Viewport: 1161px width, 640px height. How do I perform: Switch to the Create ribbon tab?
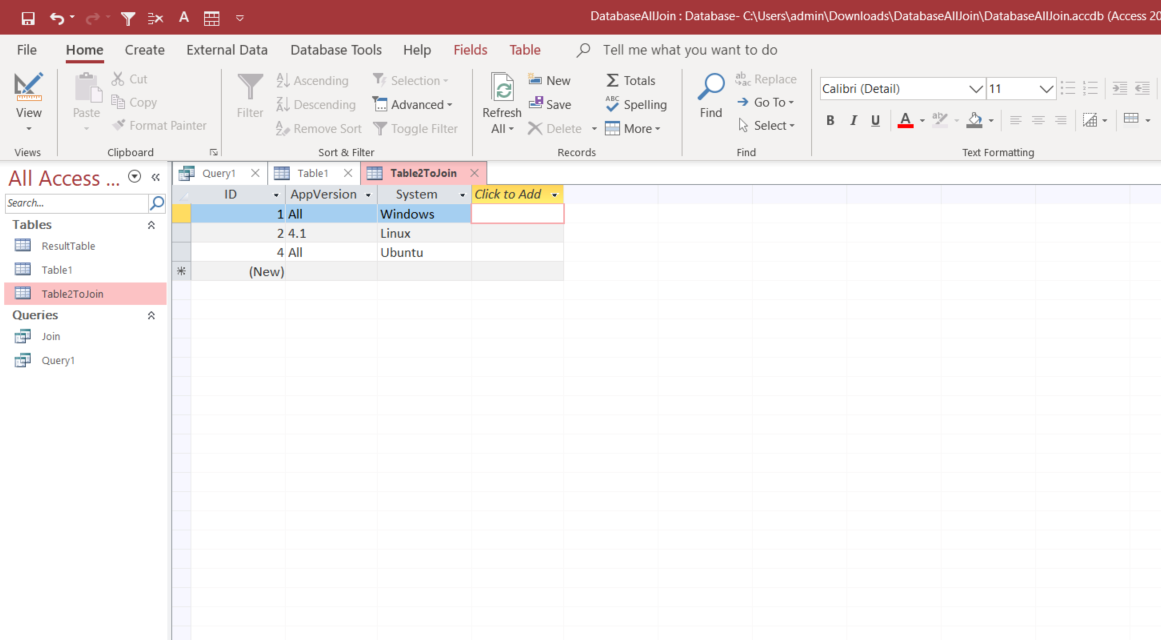tap(144, 50)
